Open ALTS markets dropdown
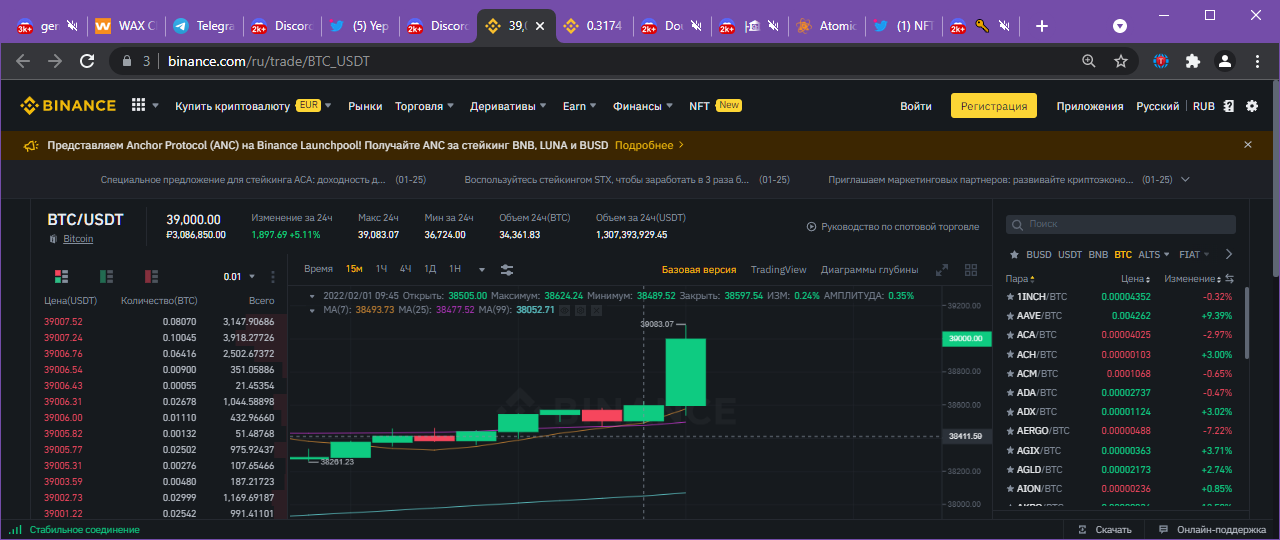The image size is (1280, 540). [x=1153, y=255]
